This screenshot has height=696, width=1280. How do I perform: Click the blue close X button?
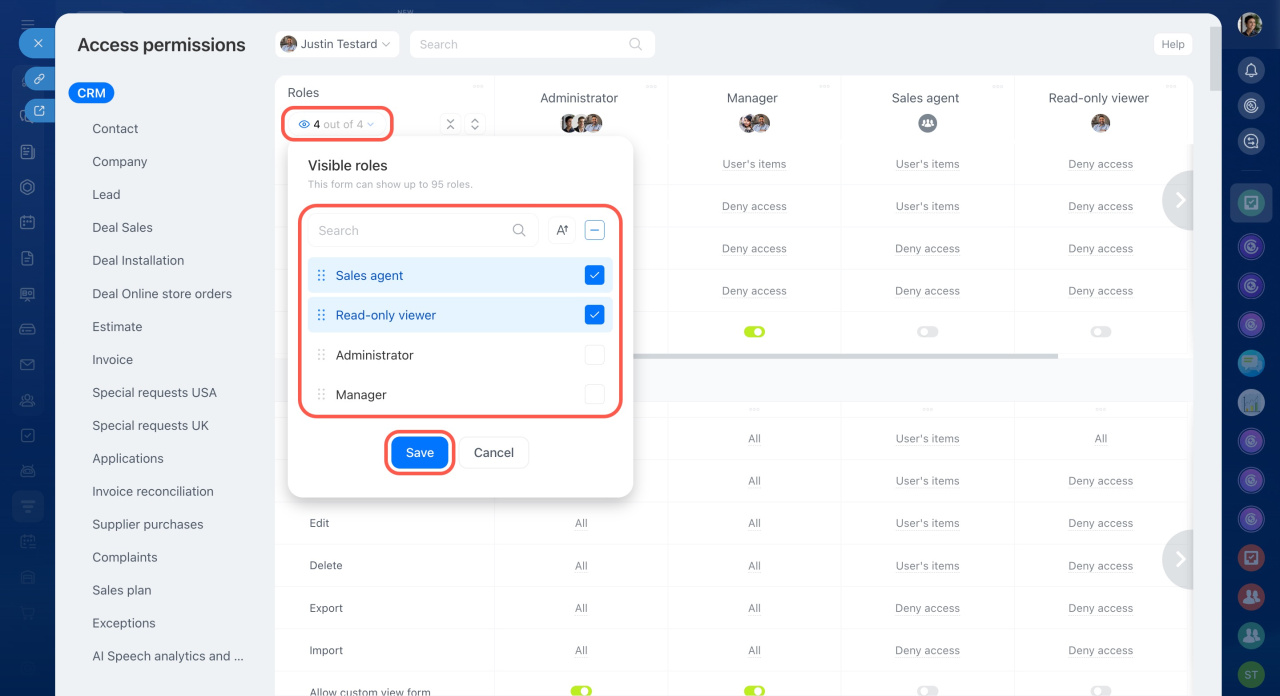point(37,44)
